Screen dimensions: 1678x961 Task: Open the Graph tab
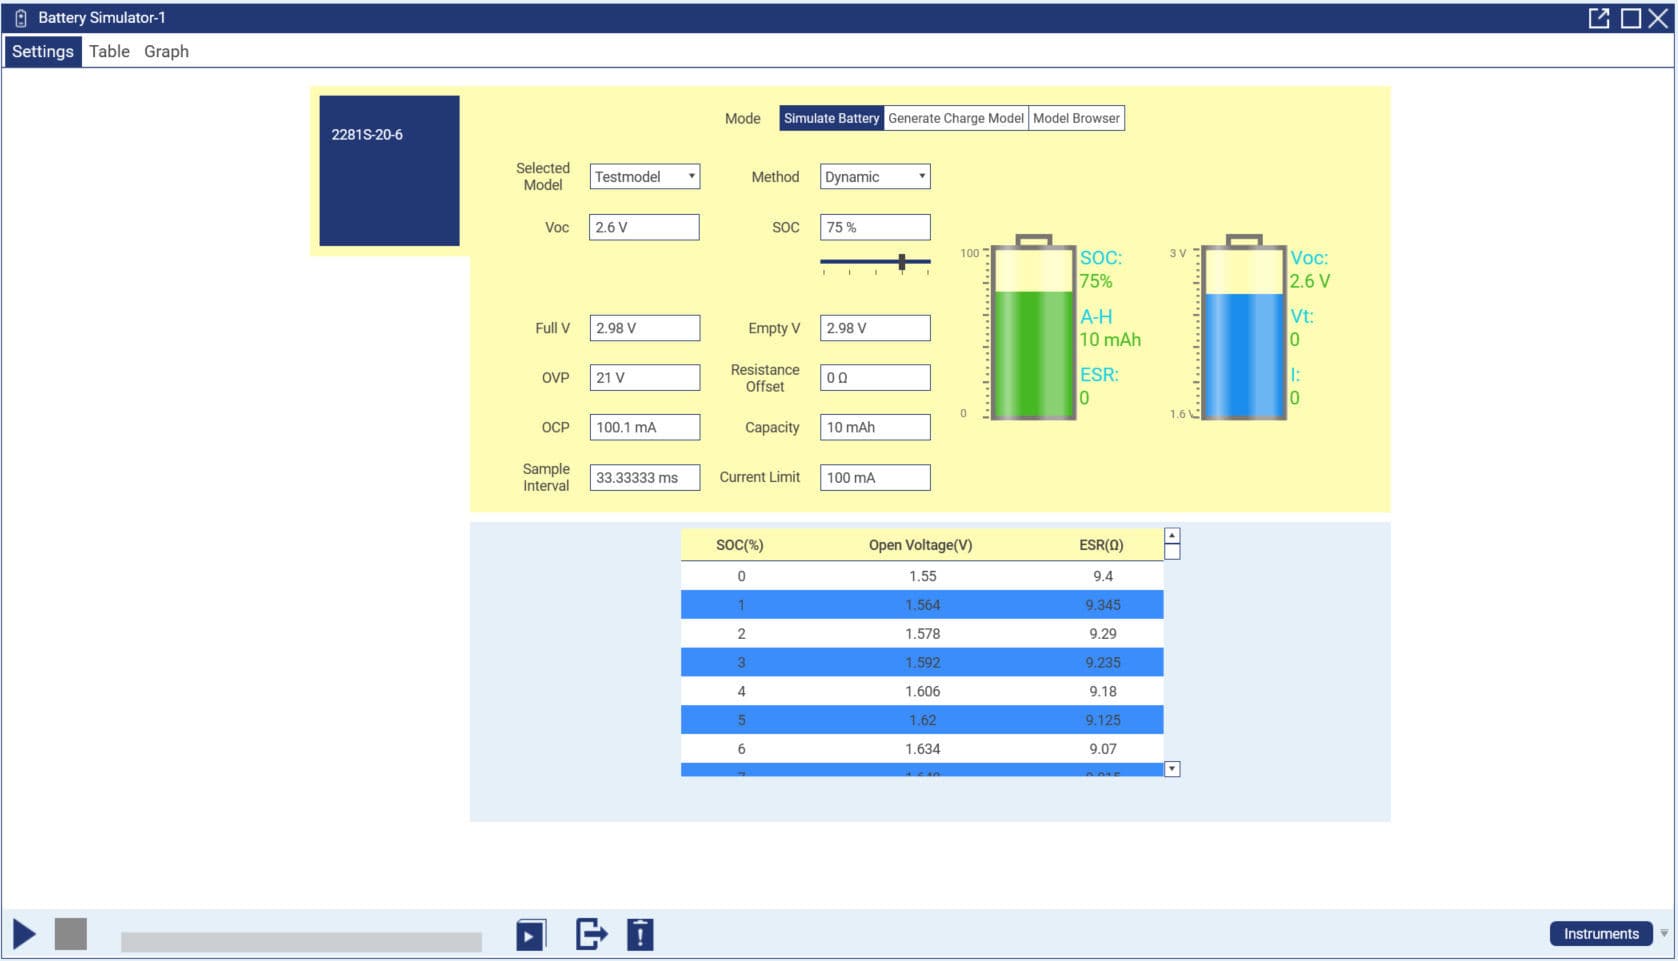pyautogui.click(x=166, y=51)
